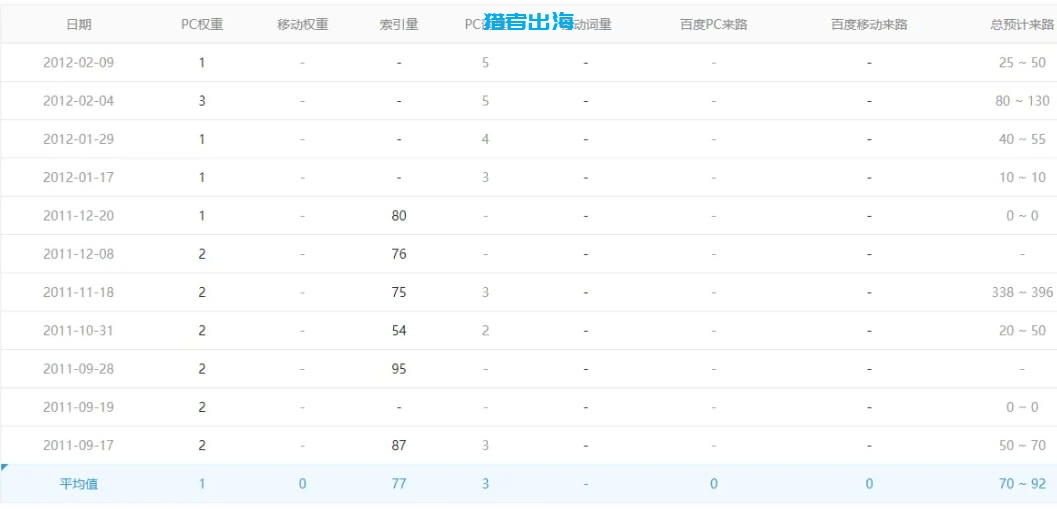Click 索引量 value 95

(x=399, y=369)
